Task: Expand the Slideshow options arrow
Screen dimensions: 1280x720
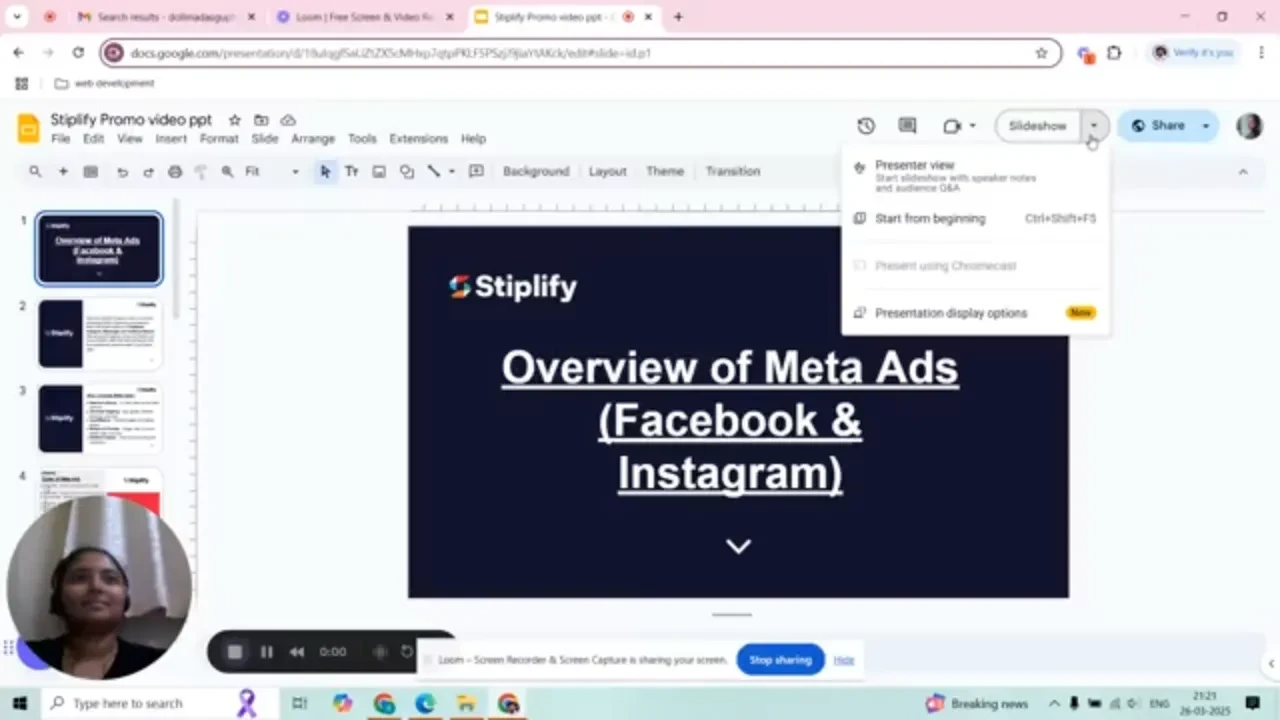Action: click(x=1095, y=126)
